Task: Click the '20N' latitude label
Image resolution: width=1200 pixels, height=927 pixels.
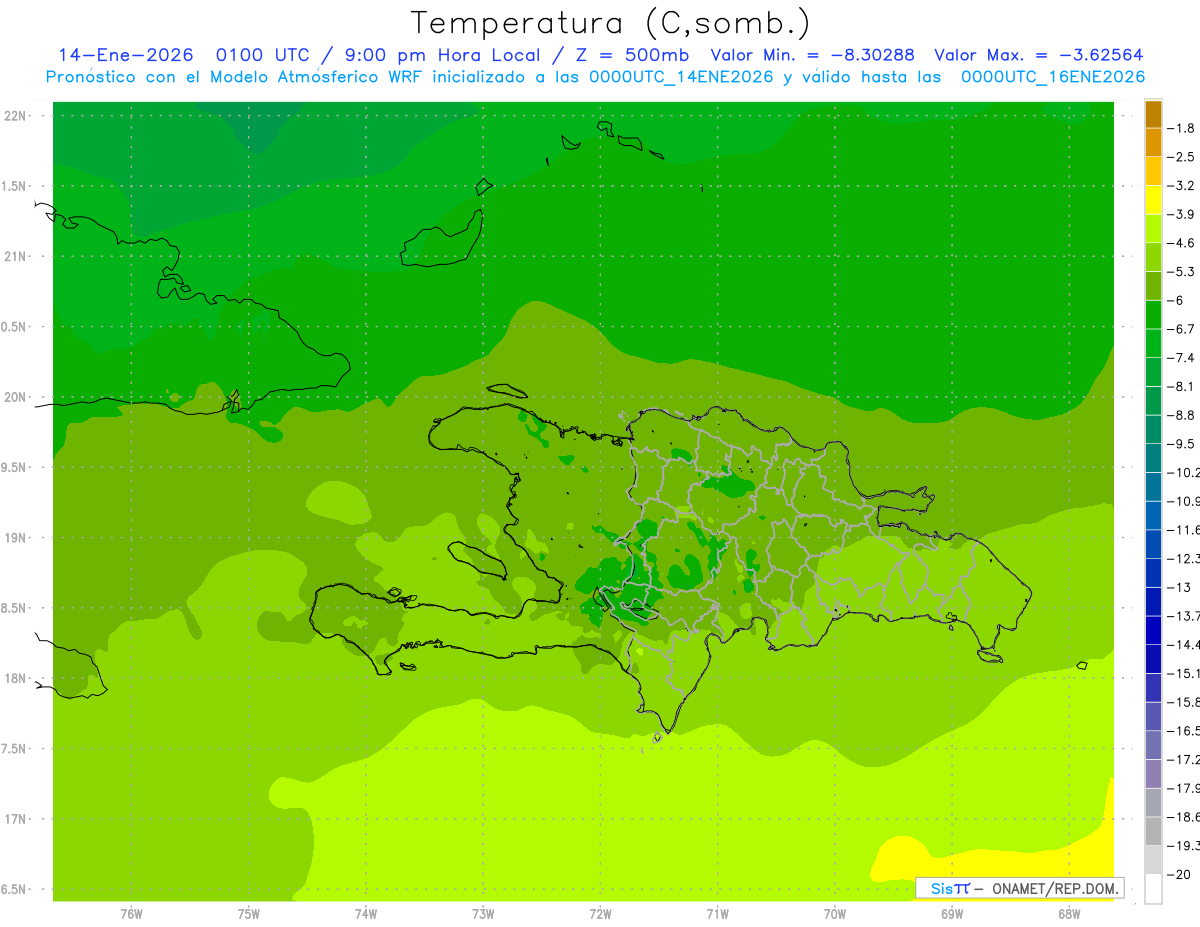Action: click(x=15, y=397)
